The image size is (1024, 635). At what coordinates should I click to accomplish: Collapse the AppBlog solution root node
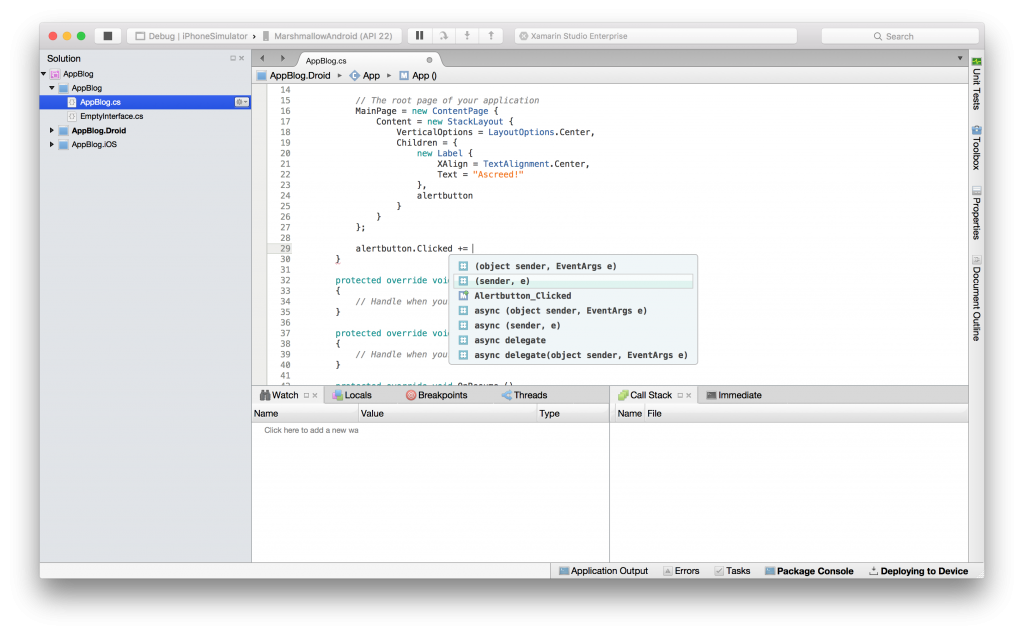(x=44, y=74)
